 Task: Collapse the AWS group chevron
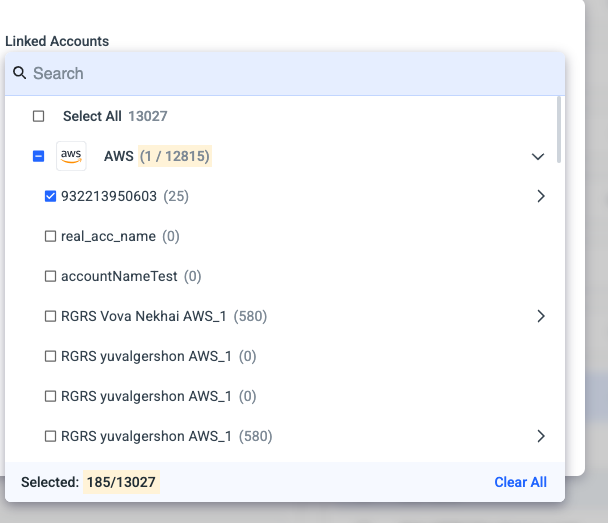click(x=538, y=156)
